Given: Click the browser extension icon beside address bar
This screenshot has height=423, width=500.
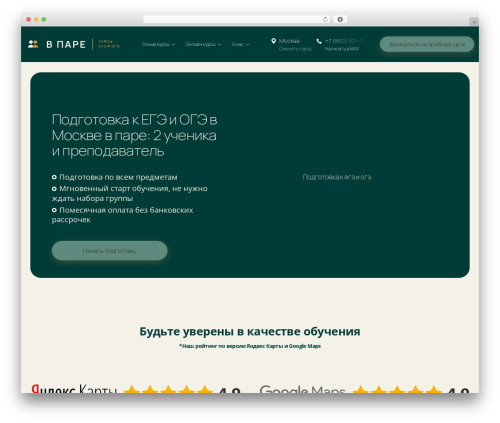Looking at the screenshot, I should 340,19.
